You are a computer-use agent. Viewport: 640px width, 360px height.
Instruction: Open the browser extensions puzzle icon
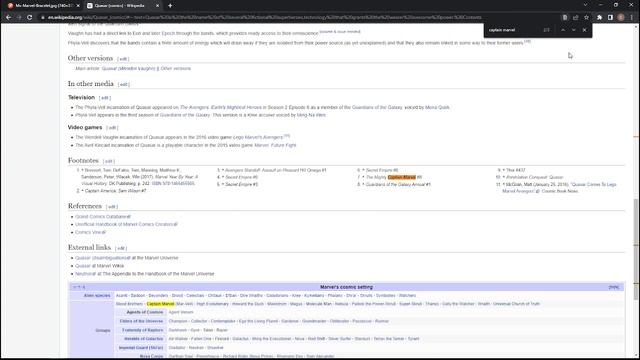point(600,18)
